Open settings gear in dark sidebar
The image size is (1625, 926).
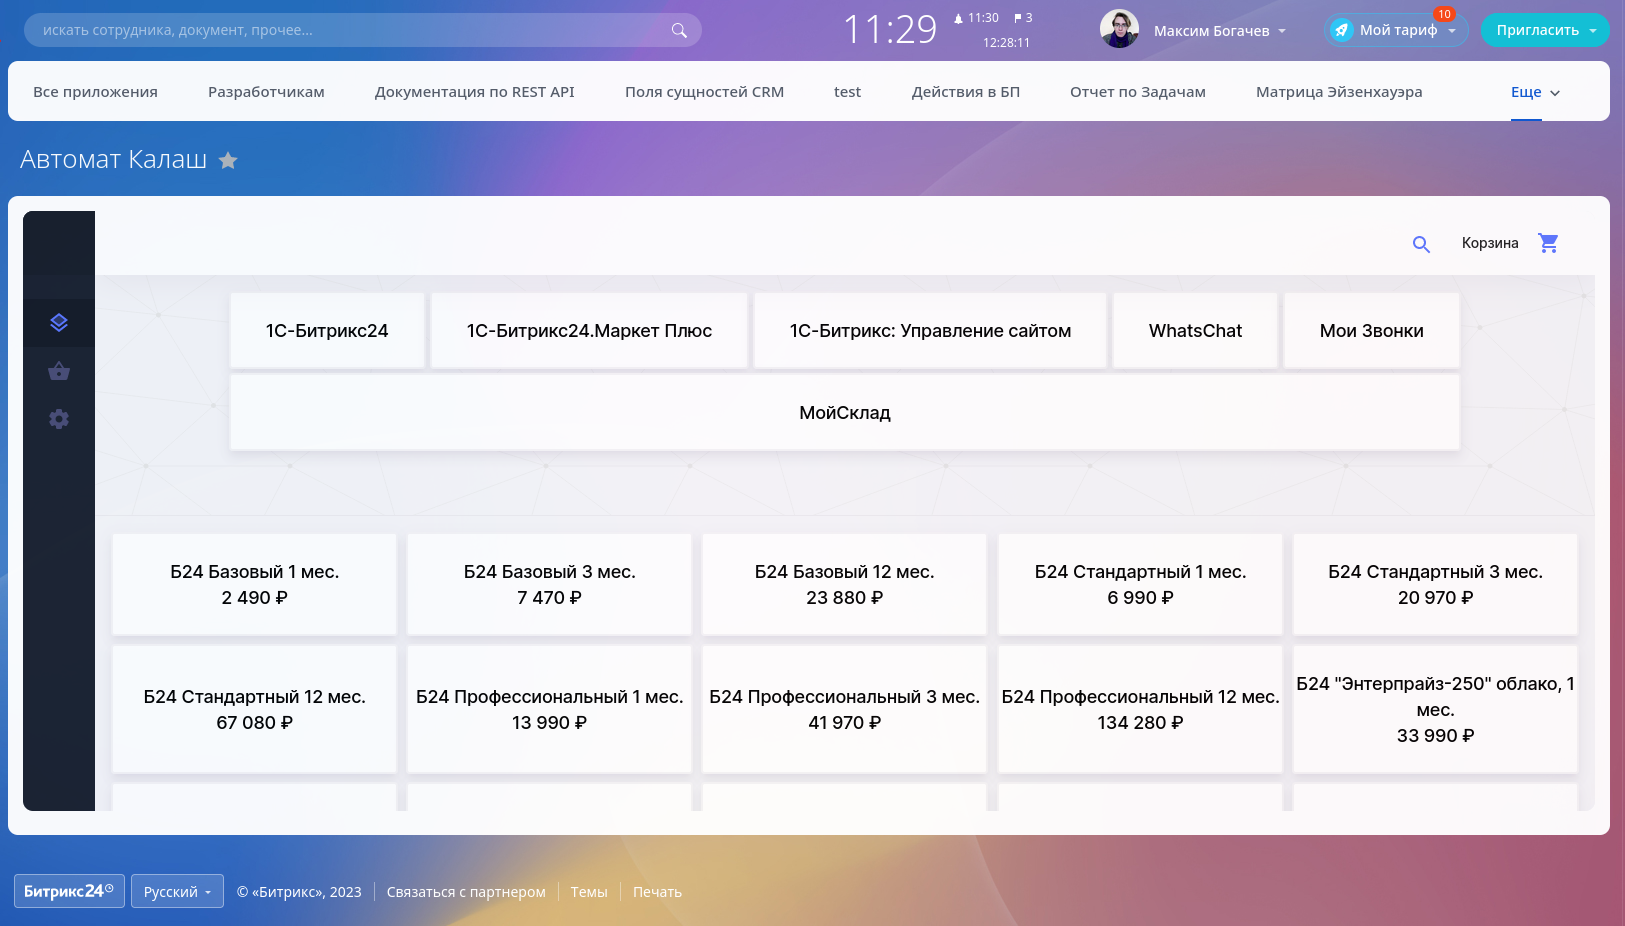pos(59,419)
